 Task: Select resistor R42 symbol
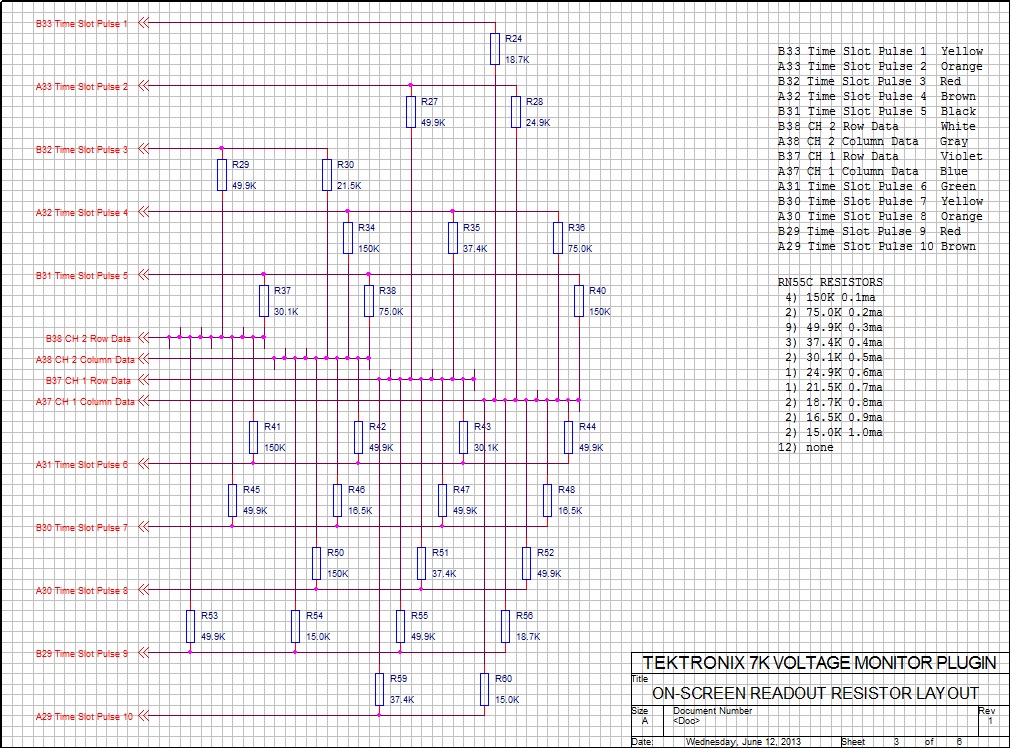pyautogui.click(x=358, y=438)
